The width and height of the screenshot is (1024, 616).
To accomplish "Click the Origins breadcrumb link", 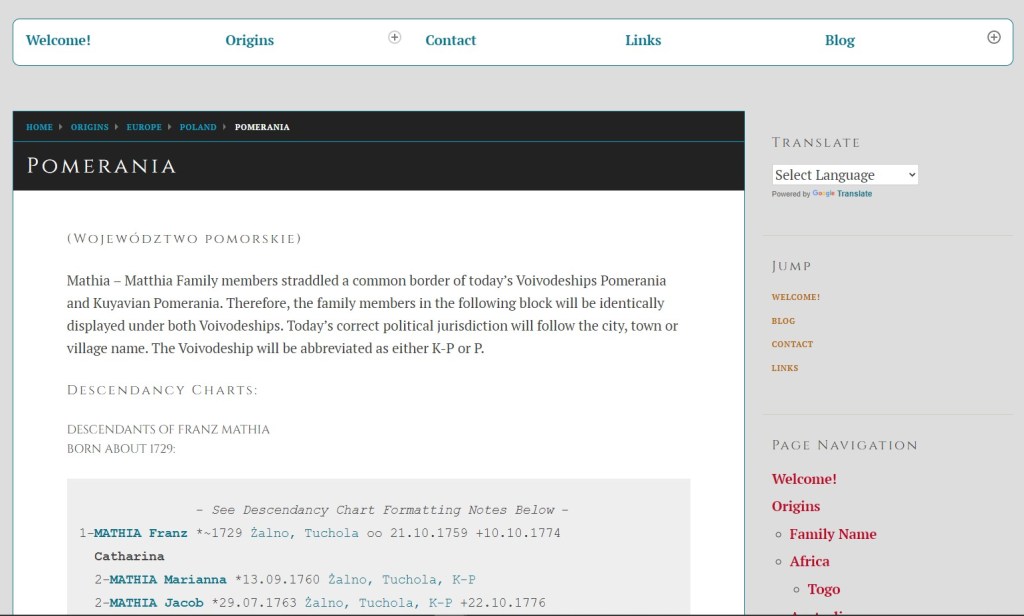I will [x=90, y=127].
